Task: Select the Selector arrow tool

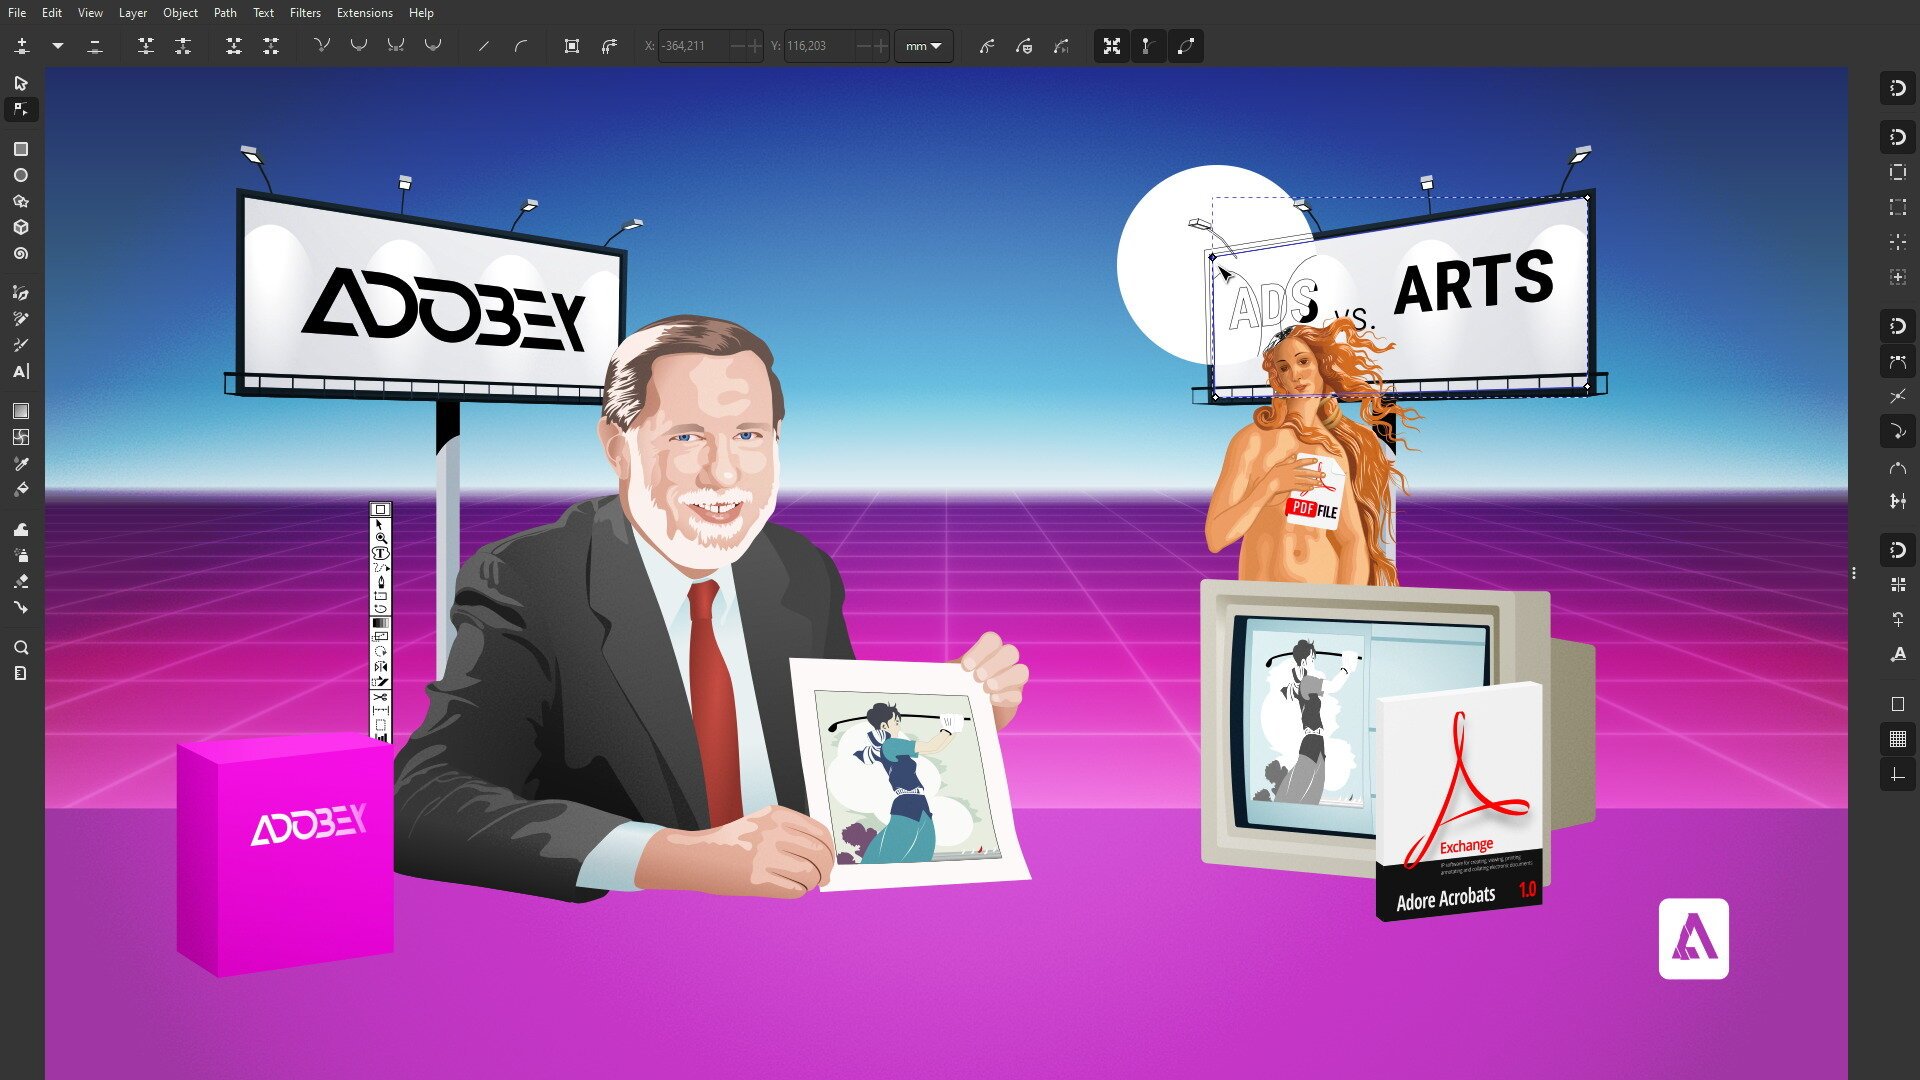Action: 21,83
